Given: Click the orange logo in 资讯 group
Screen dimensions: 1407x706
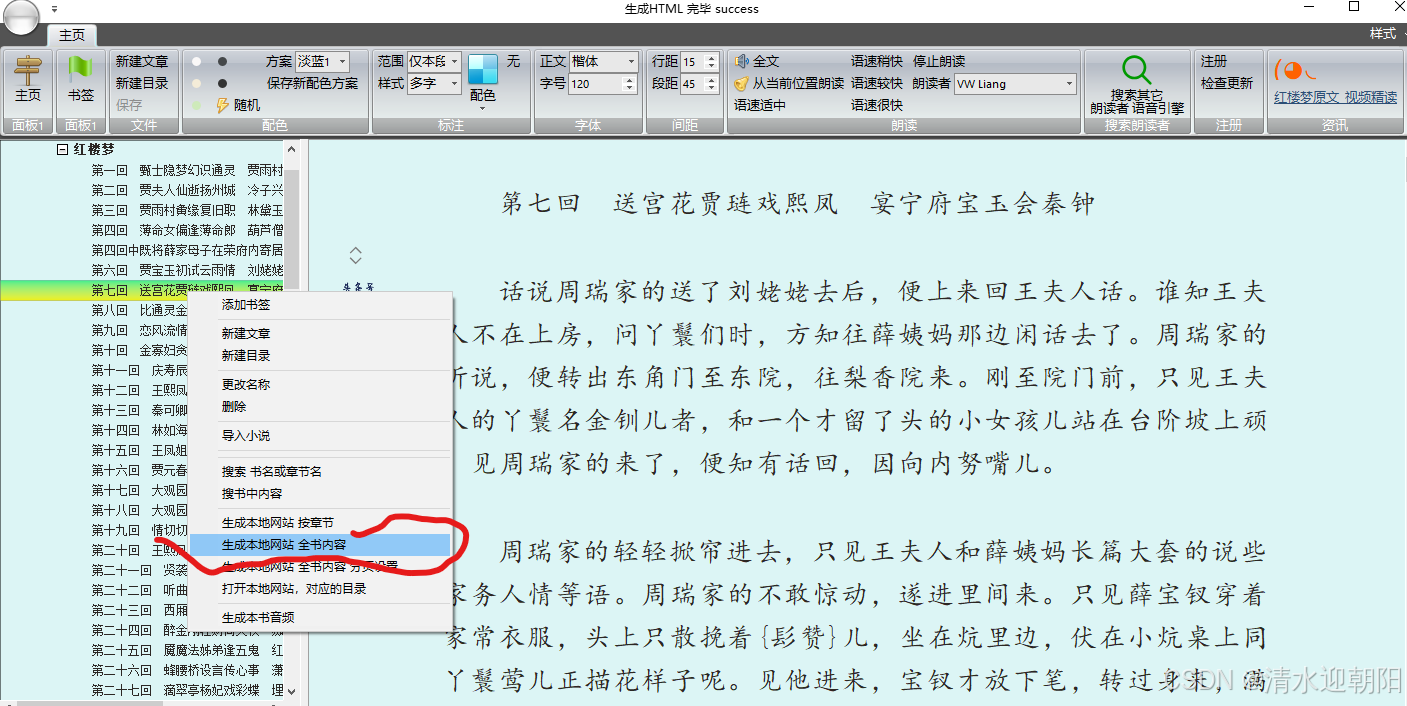Looking at the screenshot, I should click(1296, 70).
